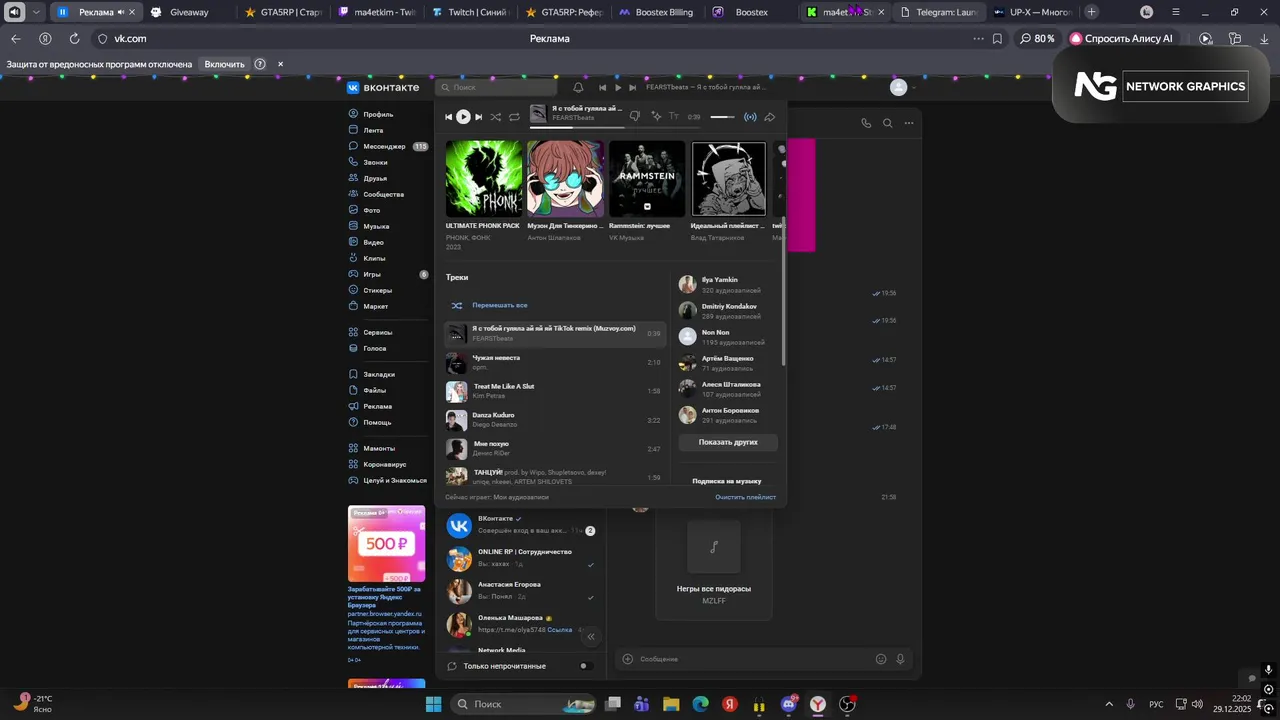Open the notifications bell in VK header
Viewport: 1280px width, 720px height.
tap(578, 87)
